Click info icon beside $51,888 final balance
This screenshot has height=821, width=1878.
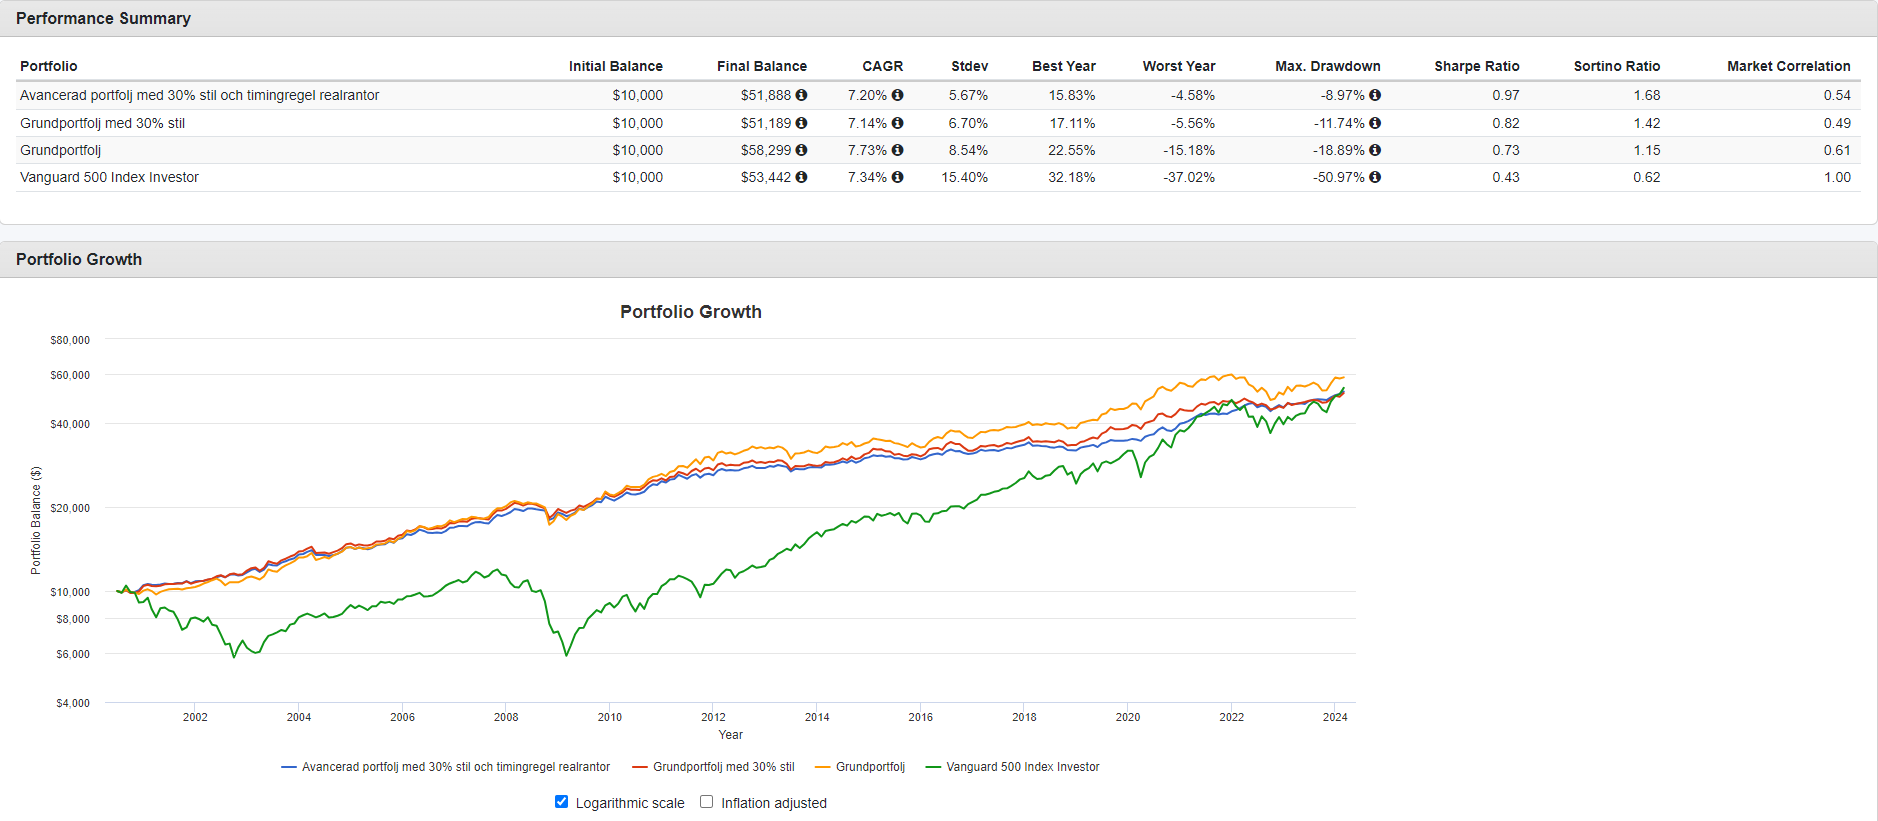801,95
